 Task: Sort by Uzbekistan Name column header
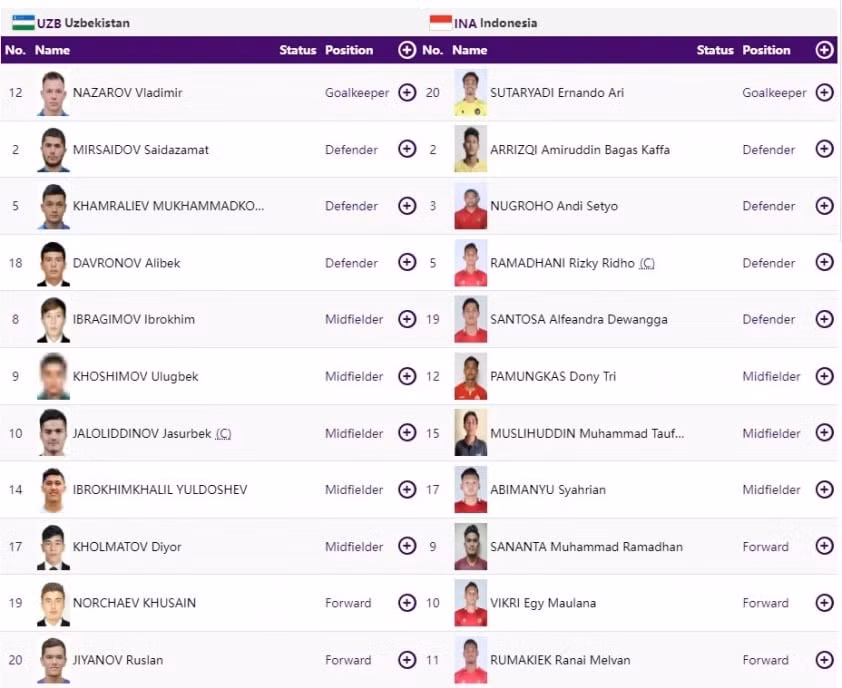tap(52, 50)
